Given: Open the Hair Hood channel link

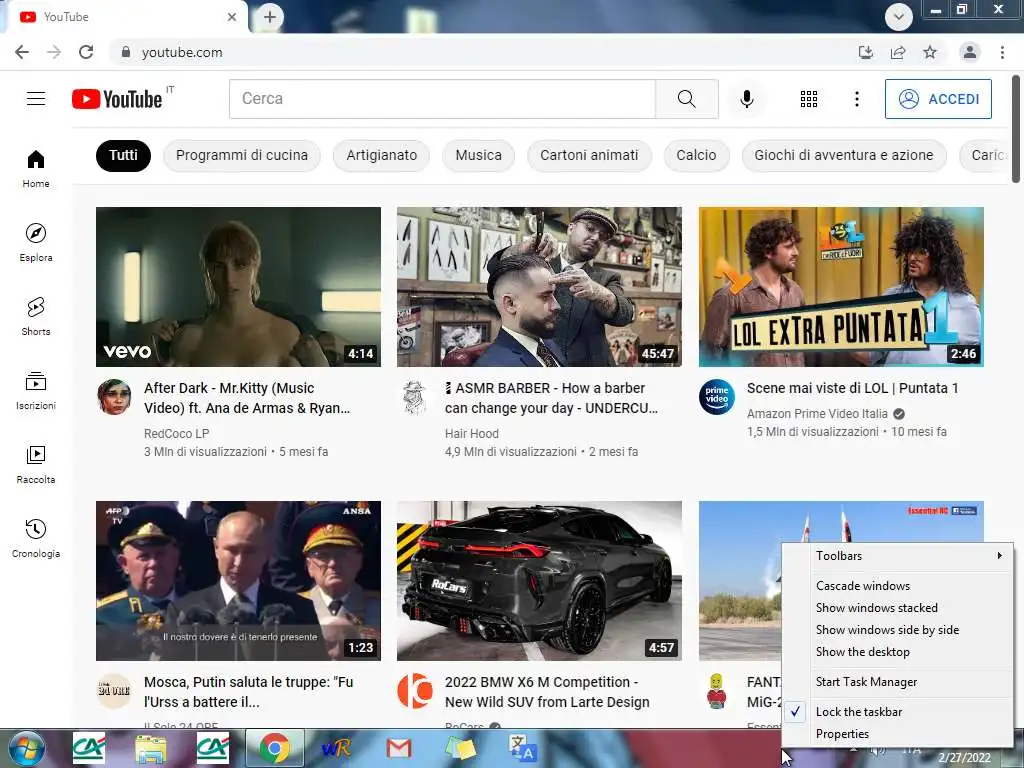Looking at the screenshot, I should click(472, 434).
